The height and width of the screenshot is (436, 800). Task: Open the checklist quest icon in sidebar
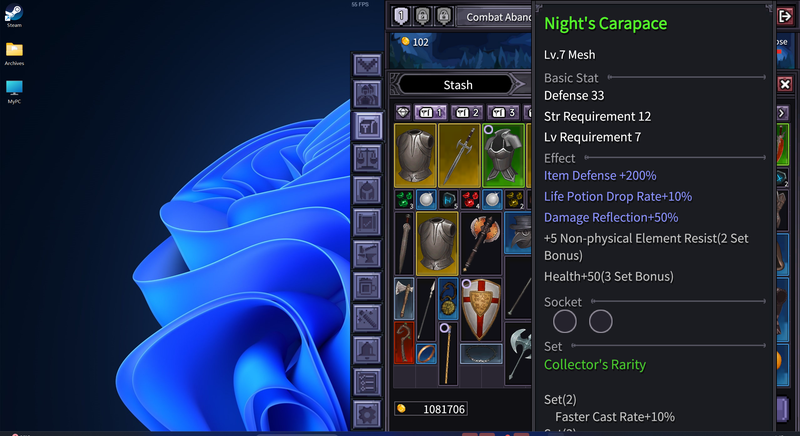(x=367, y=381)
